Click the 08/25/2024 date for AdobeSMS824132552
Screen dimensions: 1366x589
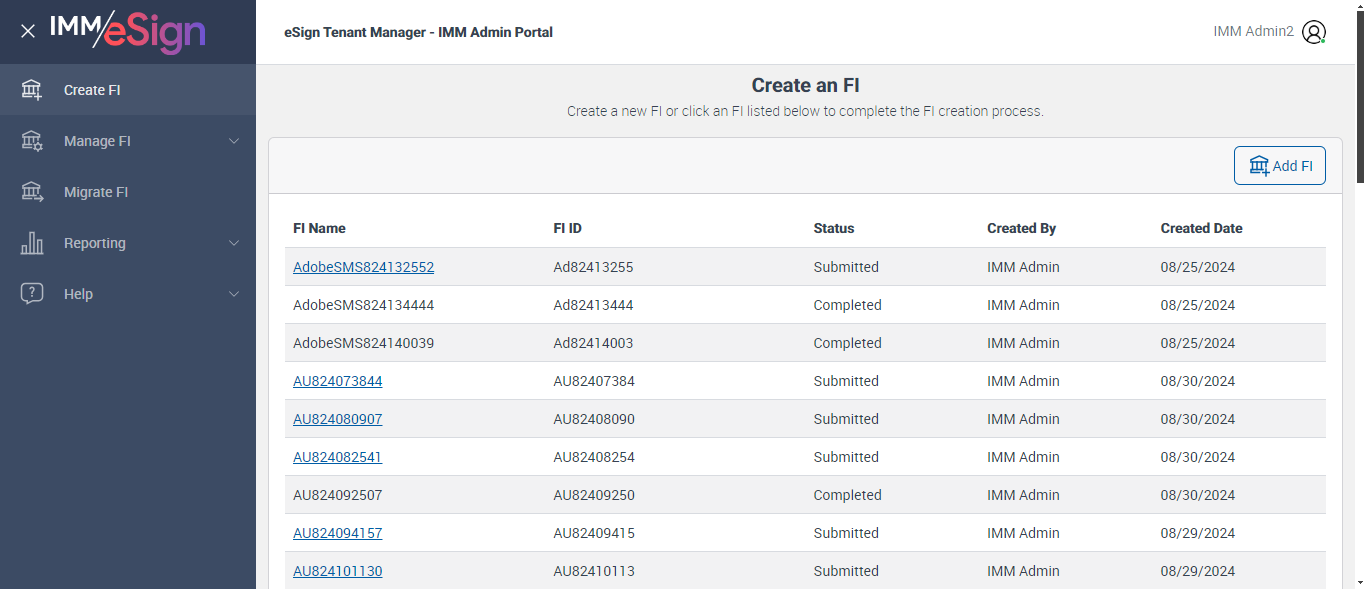1198,267
